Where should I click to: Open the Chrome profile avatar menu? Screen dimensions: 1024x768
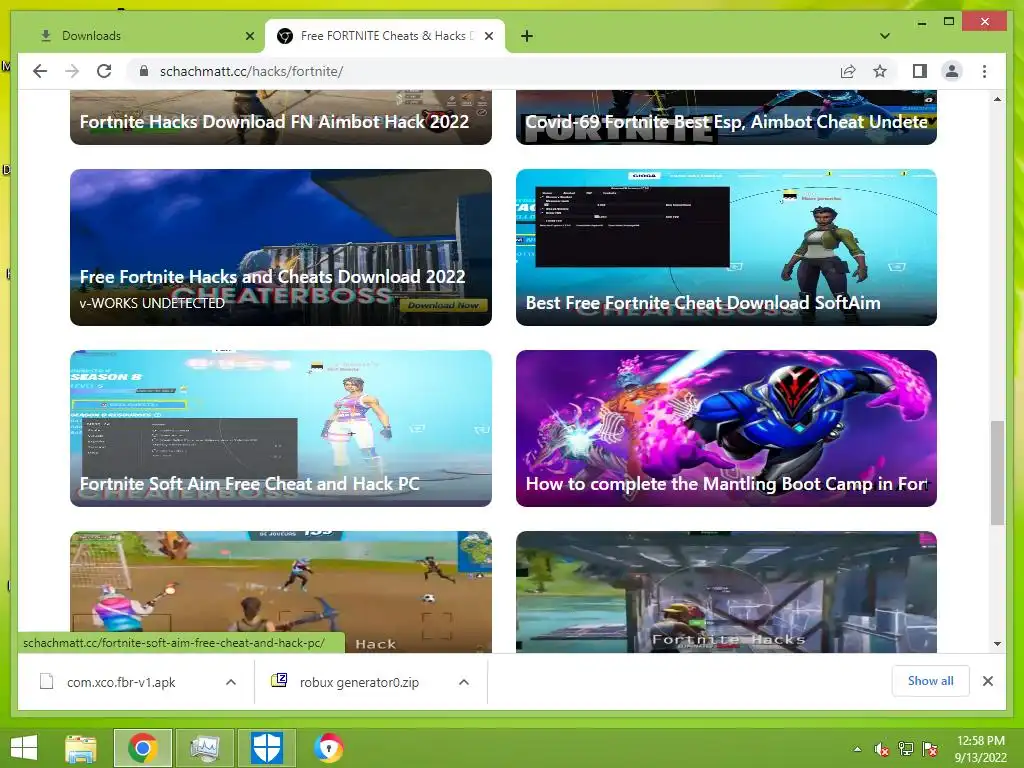pos(952,71)
